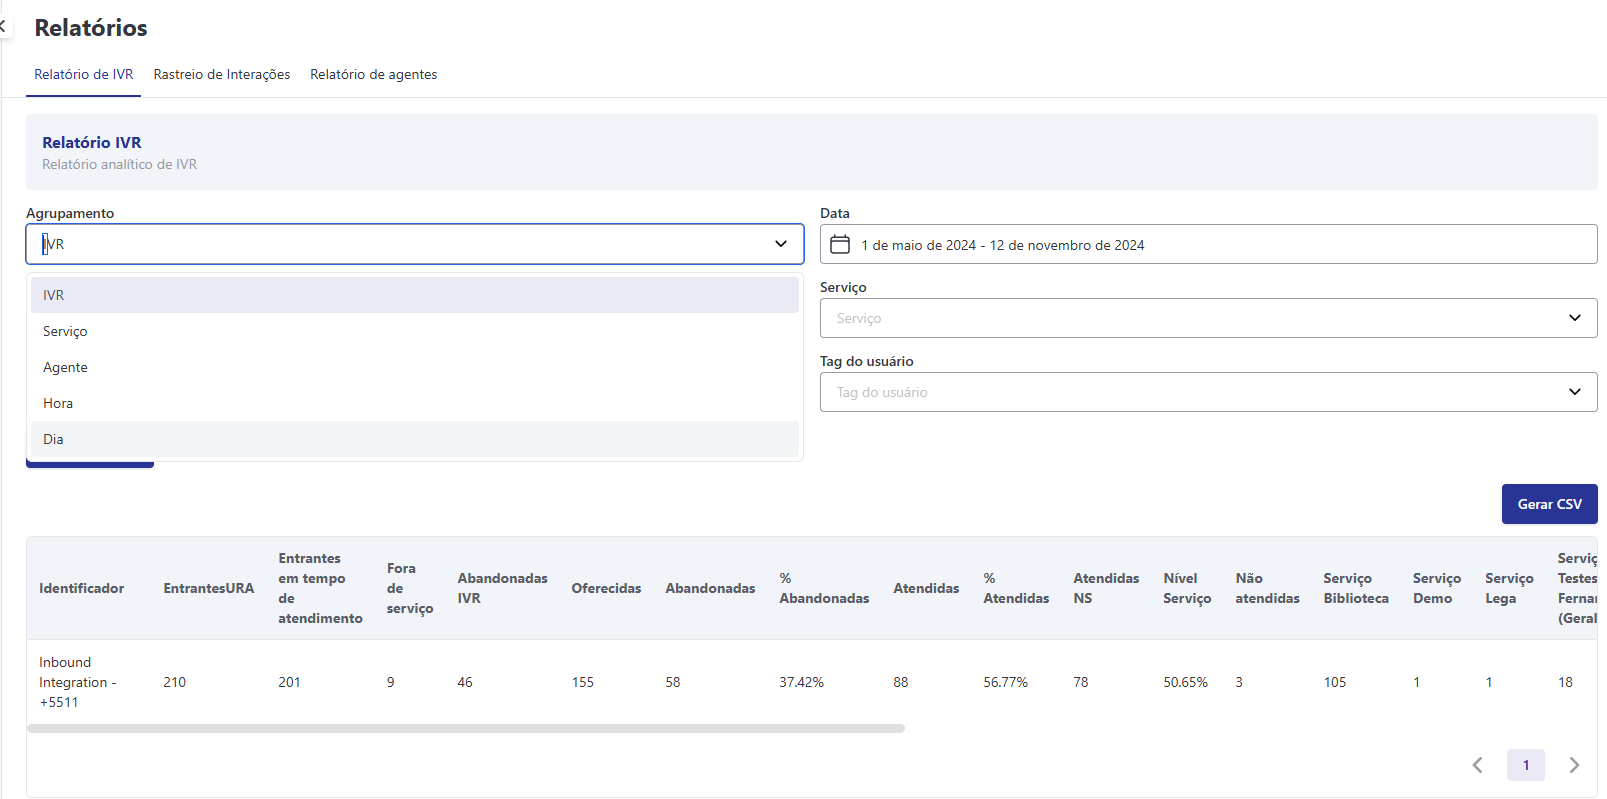This screenshot has height=799, width=1607.
Task: Select Agente option in Agrupamento list
Action: click(x=414, y=367)
